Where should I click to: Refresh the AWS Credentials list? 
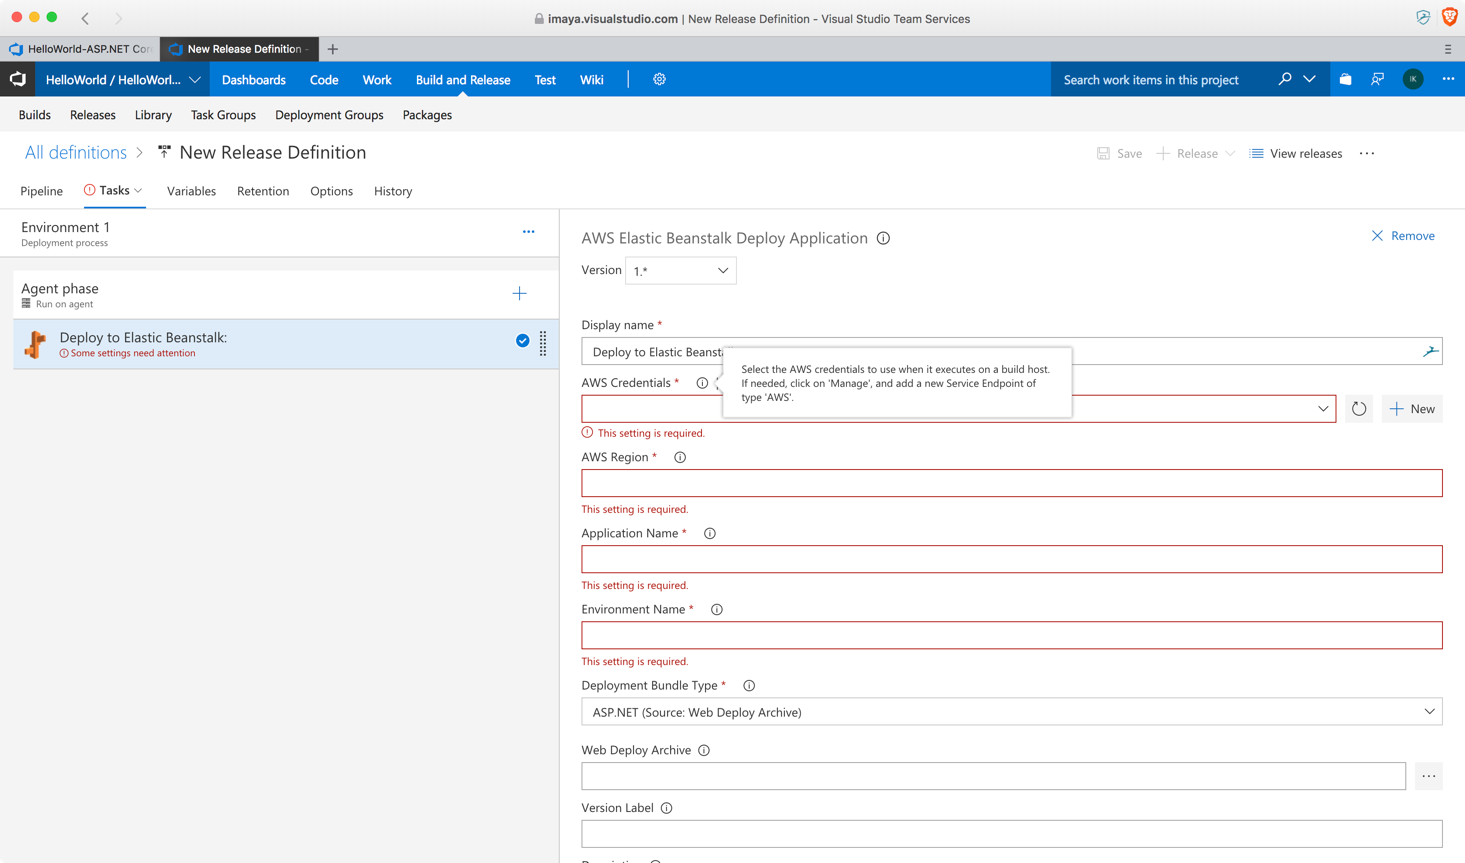pos(1359,409)
